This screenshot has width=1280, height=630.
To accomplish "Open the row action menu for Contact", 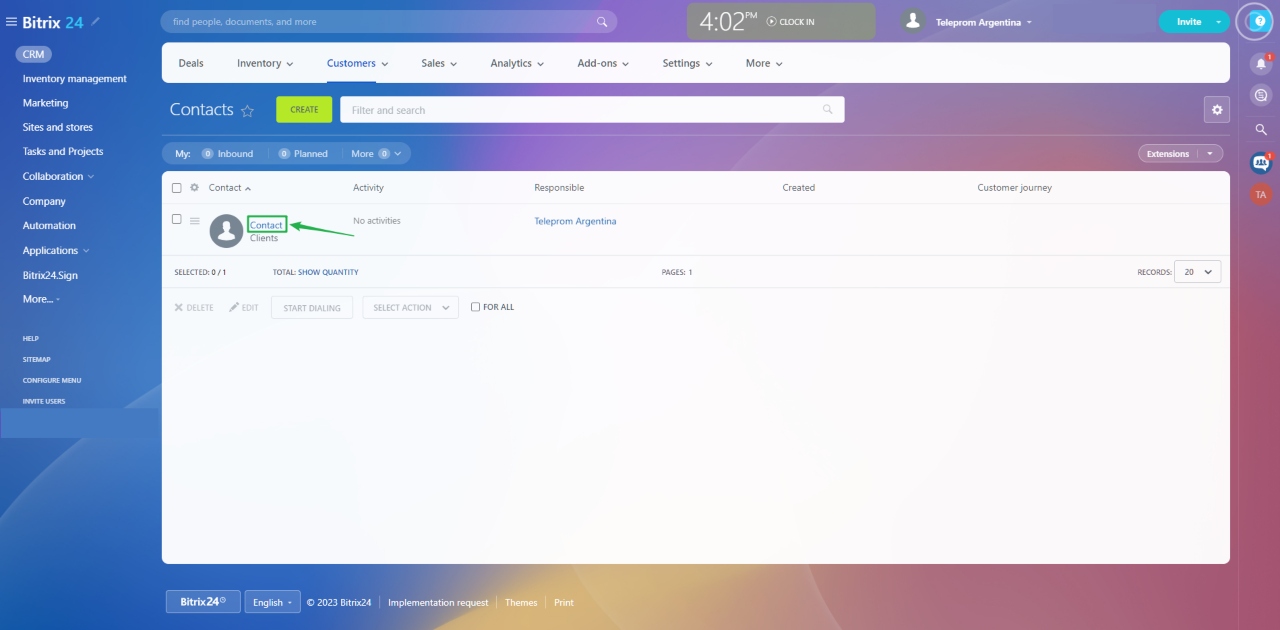I will pos(195,221).
